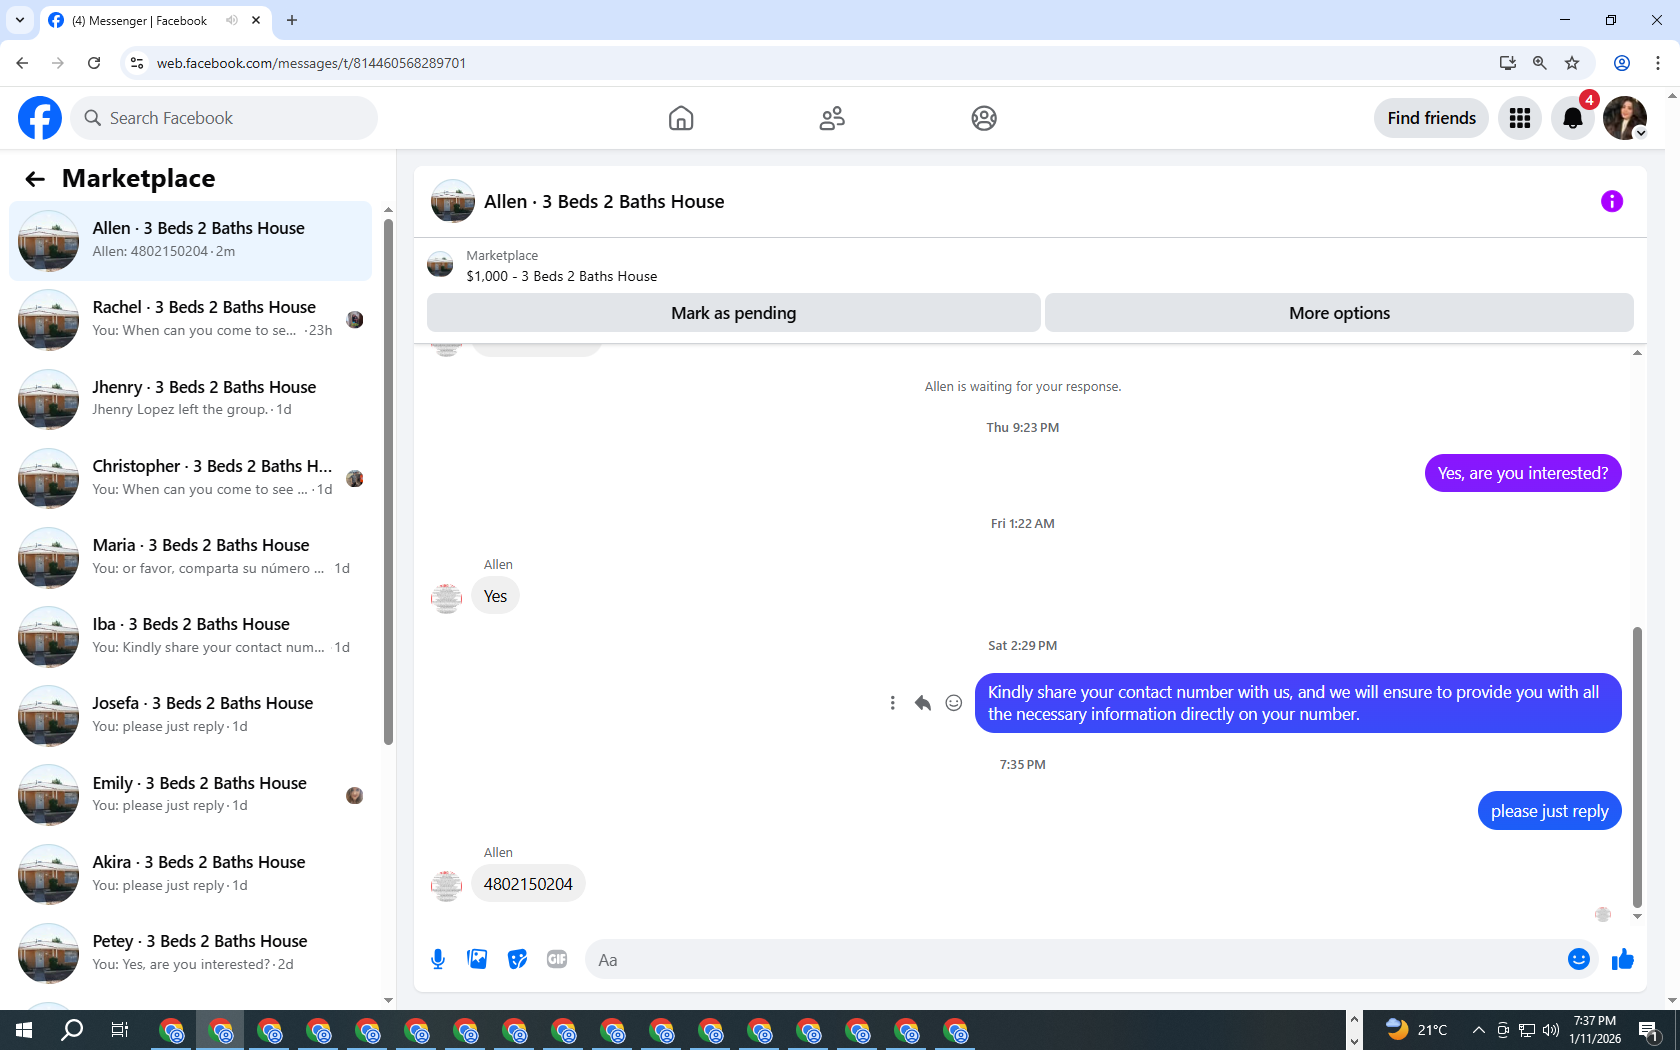Click the chat header title Allen · 3 Beds 2 Baths House
Image resolution: width=1680 pixels, height=1050 pixels.
point(604,202)
